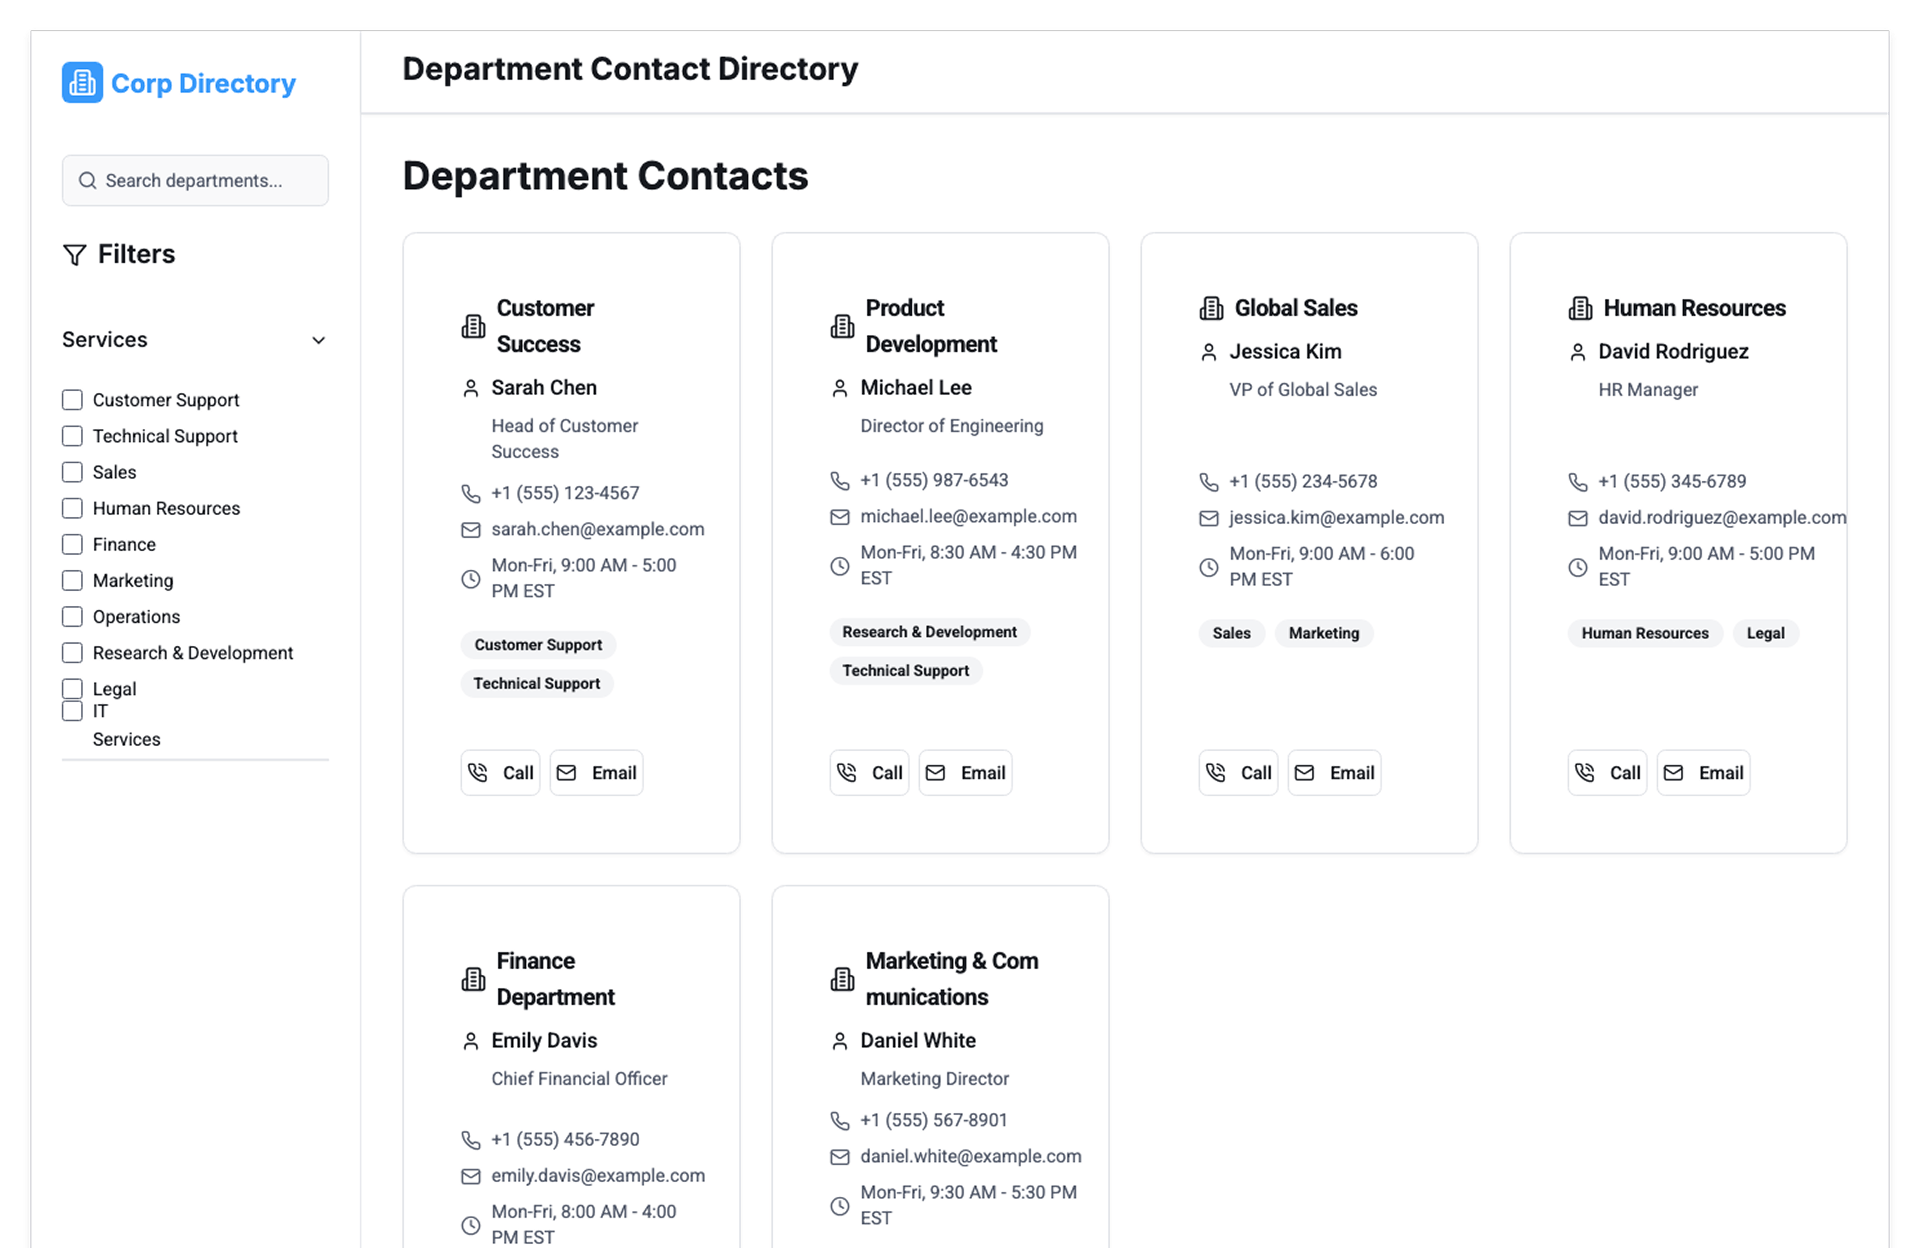
Task: Click clock icon on Product Development card
Action: tap(840, 566)
